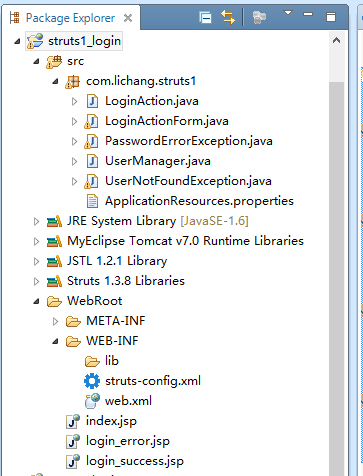Click the LoginActionForm.java warning file icon
This screenshot has height=476, width=363.
91,122
